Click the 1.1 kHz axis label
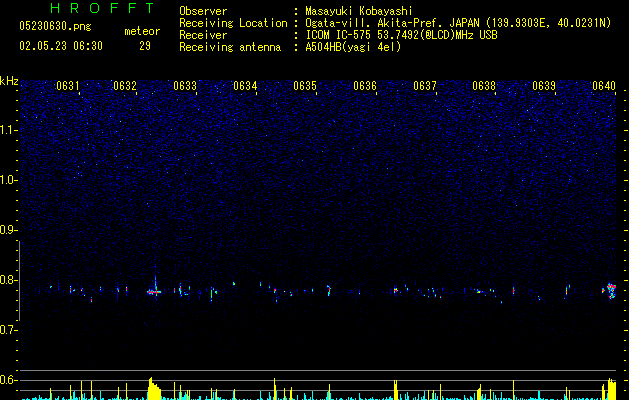This screenshot has width=629, height=400. tap(9, 130)
